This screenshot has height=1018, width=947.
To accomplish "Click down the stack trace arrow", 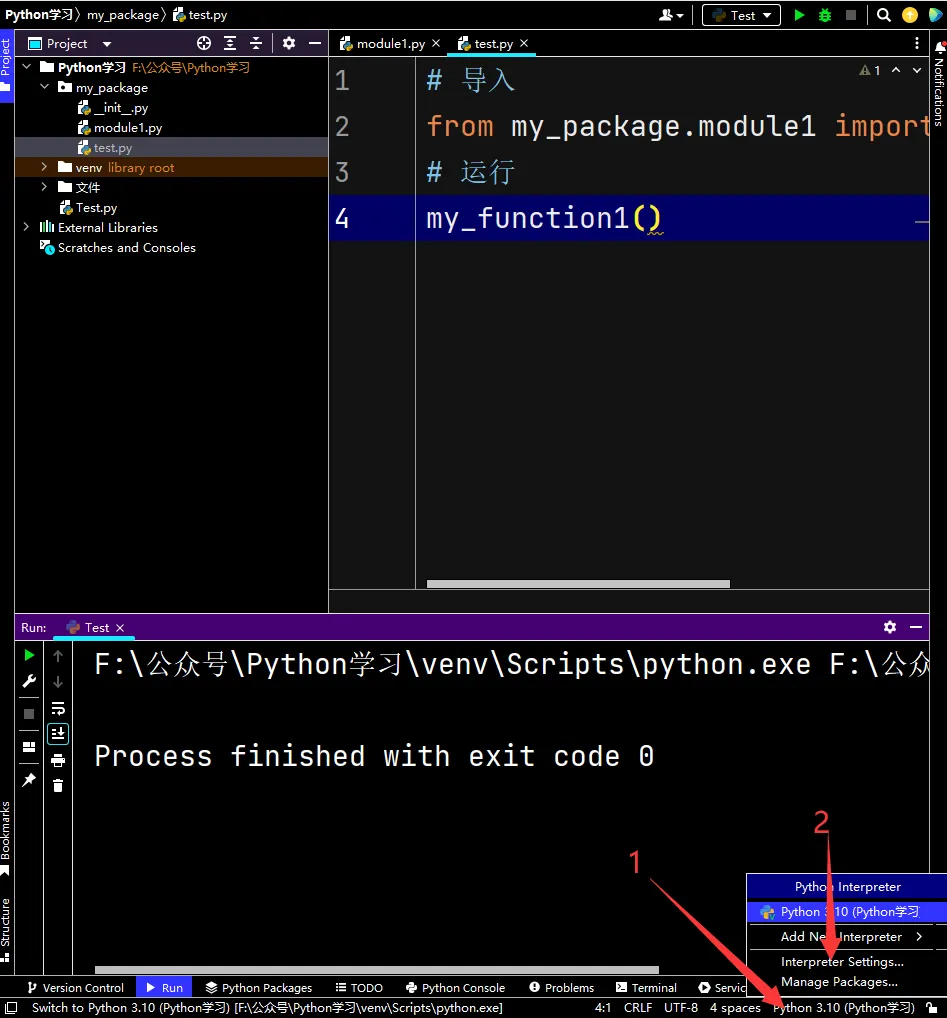I will point(58,682).
